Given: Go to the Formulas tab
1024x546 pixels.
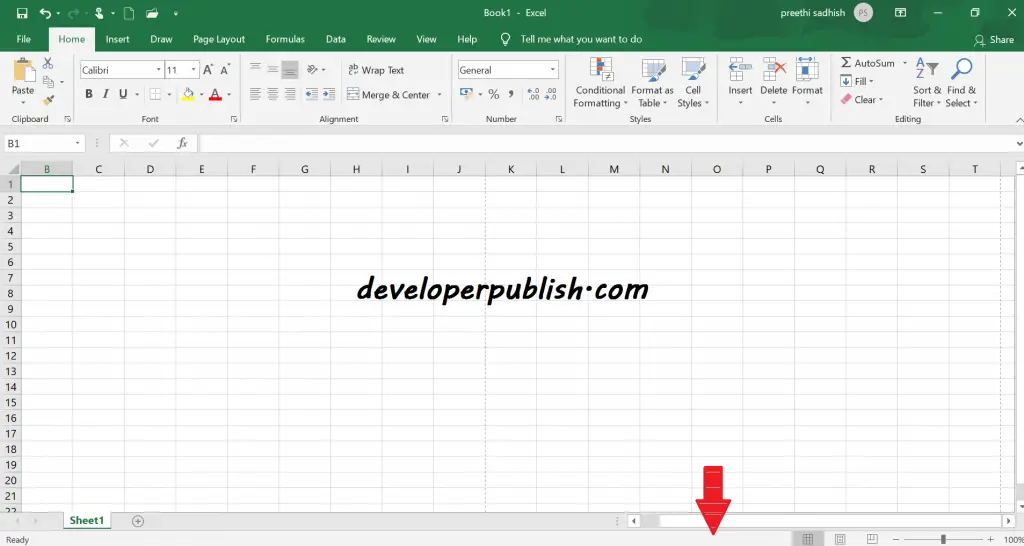Looking at the screenshot, I should pos(285,39).
